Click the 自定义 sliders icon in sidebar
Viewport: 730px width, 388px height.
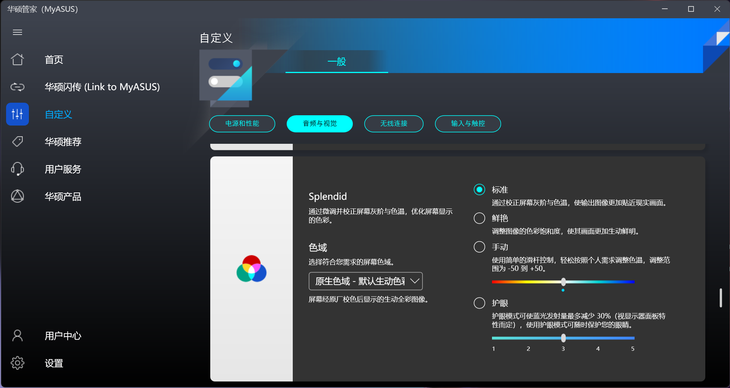(17, 114)
